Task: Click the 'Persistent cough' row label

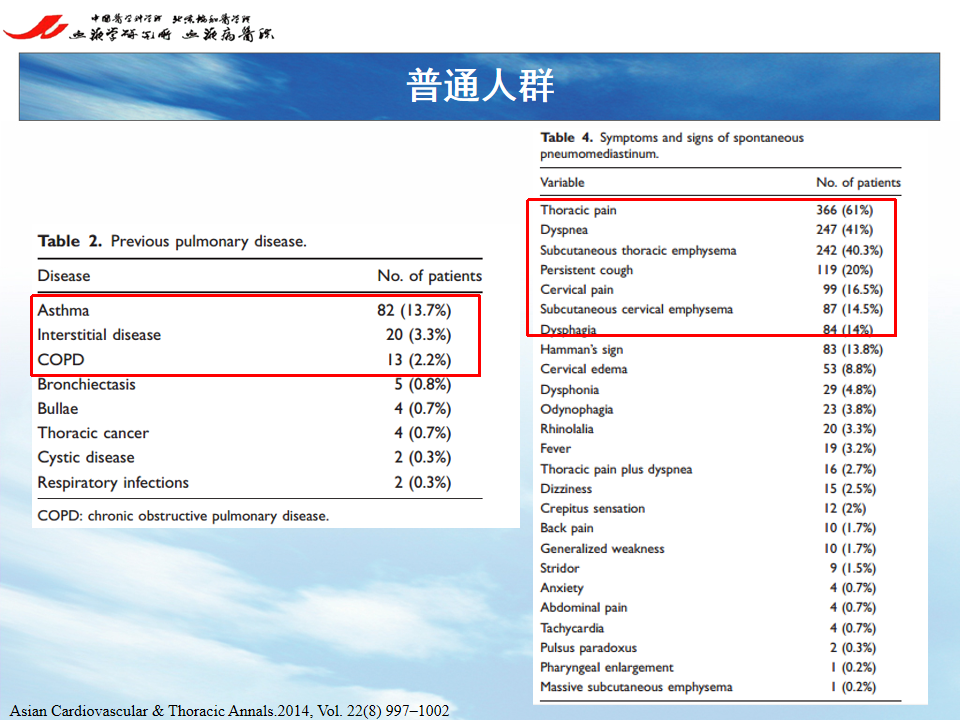Action: (x=587, y=270)
